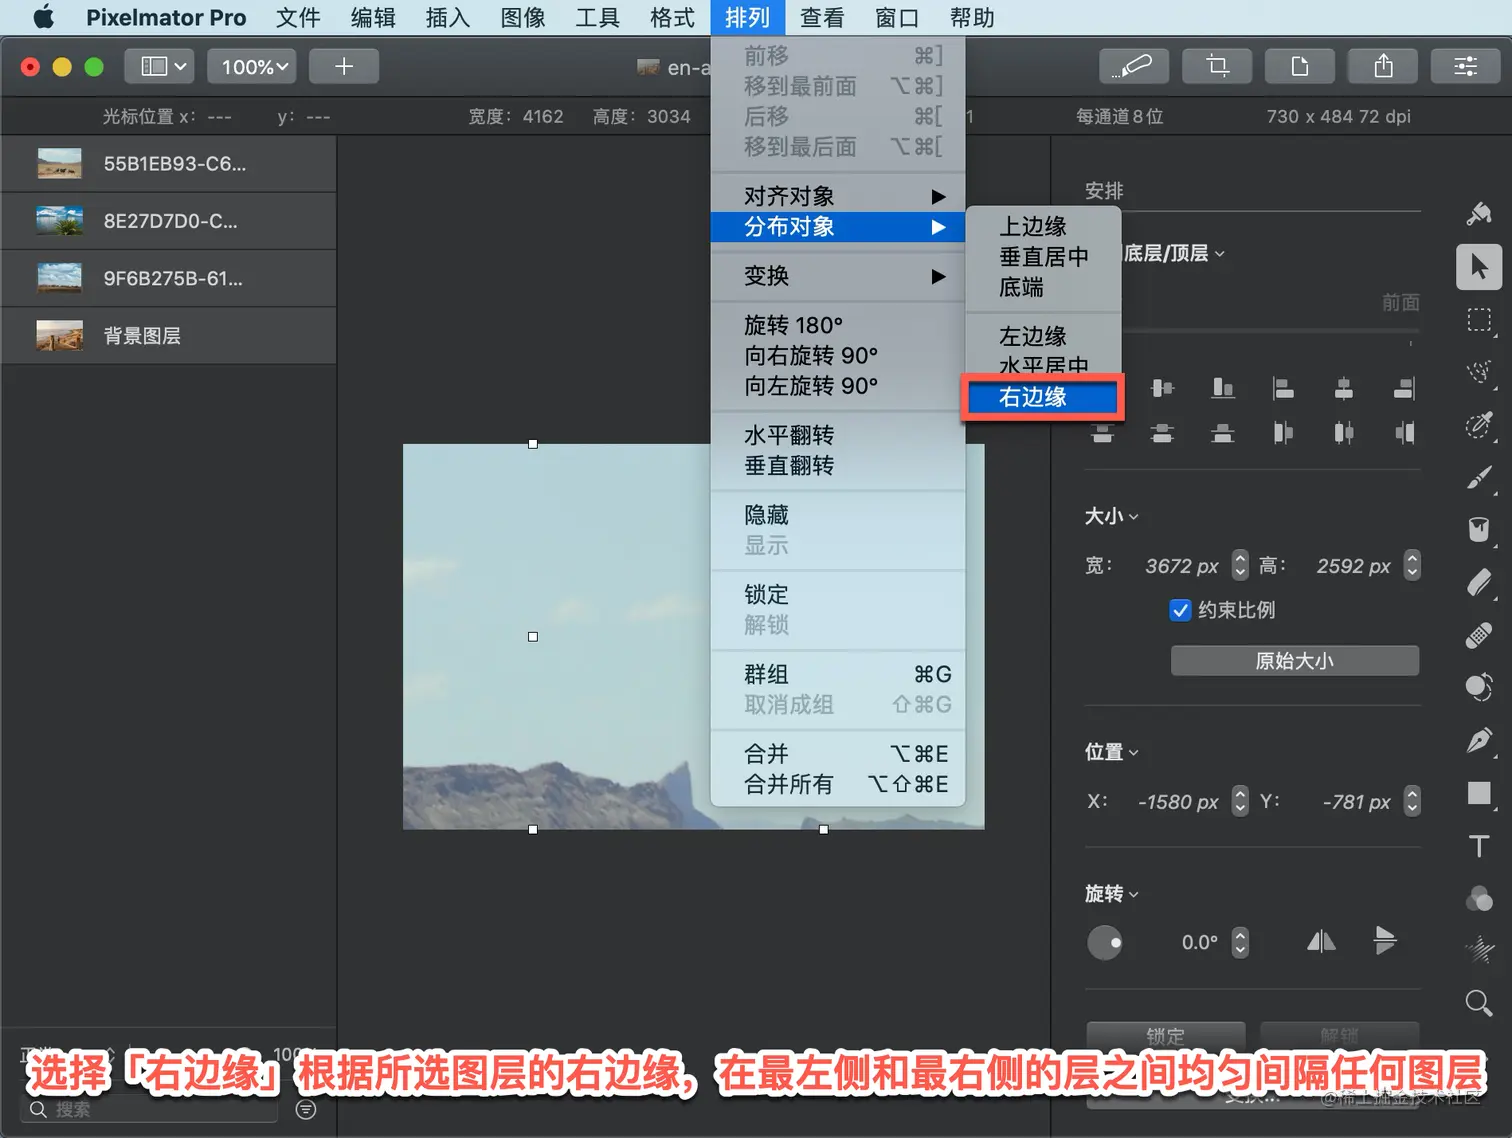Screen dimensions: 1512x1138
Task: Select 水平翻转 menu item
Action: 838,435
